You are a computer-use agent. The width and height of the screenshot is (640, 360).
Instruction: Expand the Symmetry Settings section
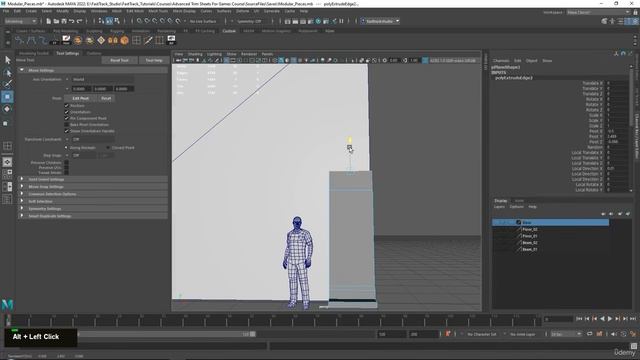(x=93, y=209)
